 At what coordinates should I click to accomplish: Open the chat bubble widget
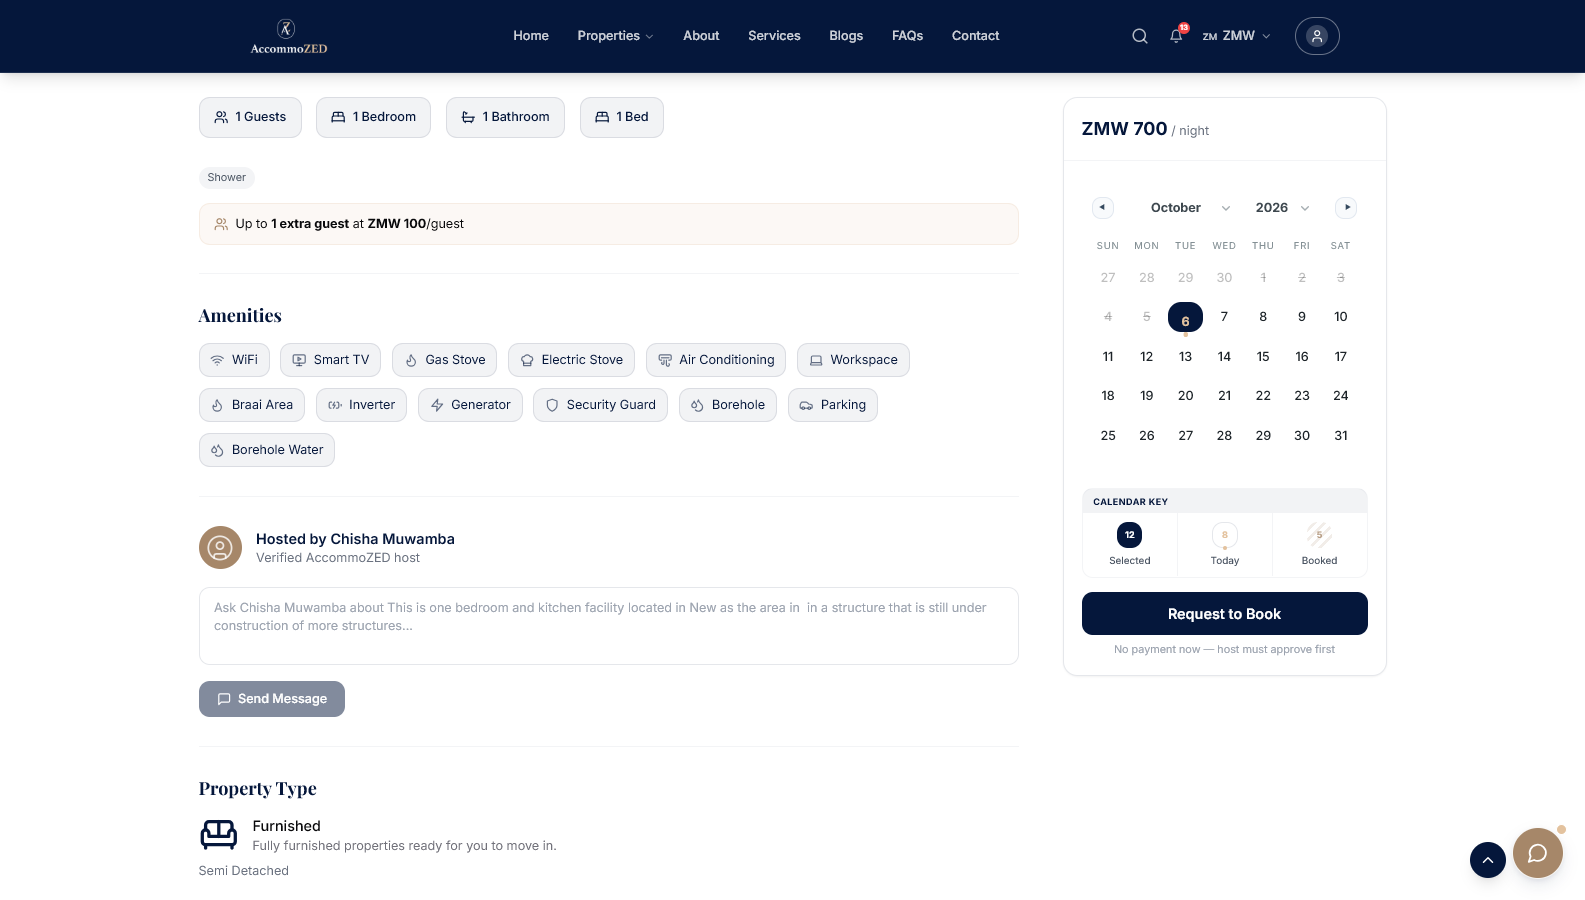pyautogui.click(x=1538, y=853)
